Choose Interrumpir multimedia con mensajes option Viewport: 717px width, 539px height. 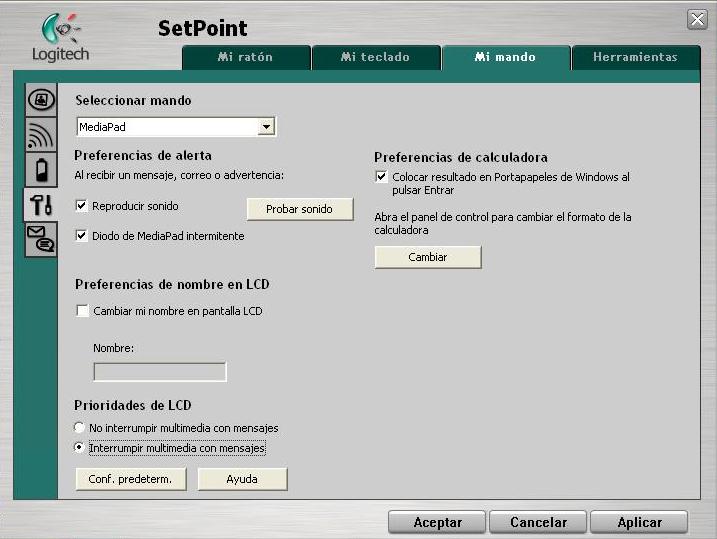pyautogui.click(x=80, y=449)
